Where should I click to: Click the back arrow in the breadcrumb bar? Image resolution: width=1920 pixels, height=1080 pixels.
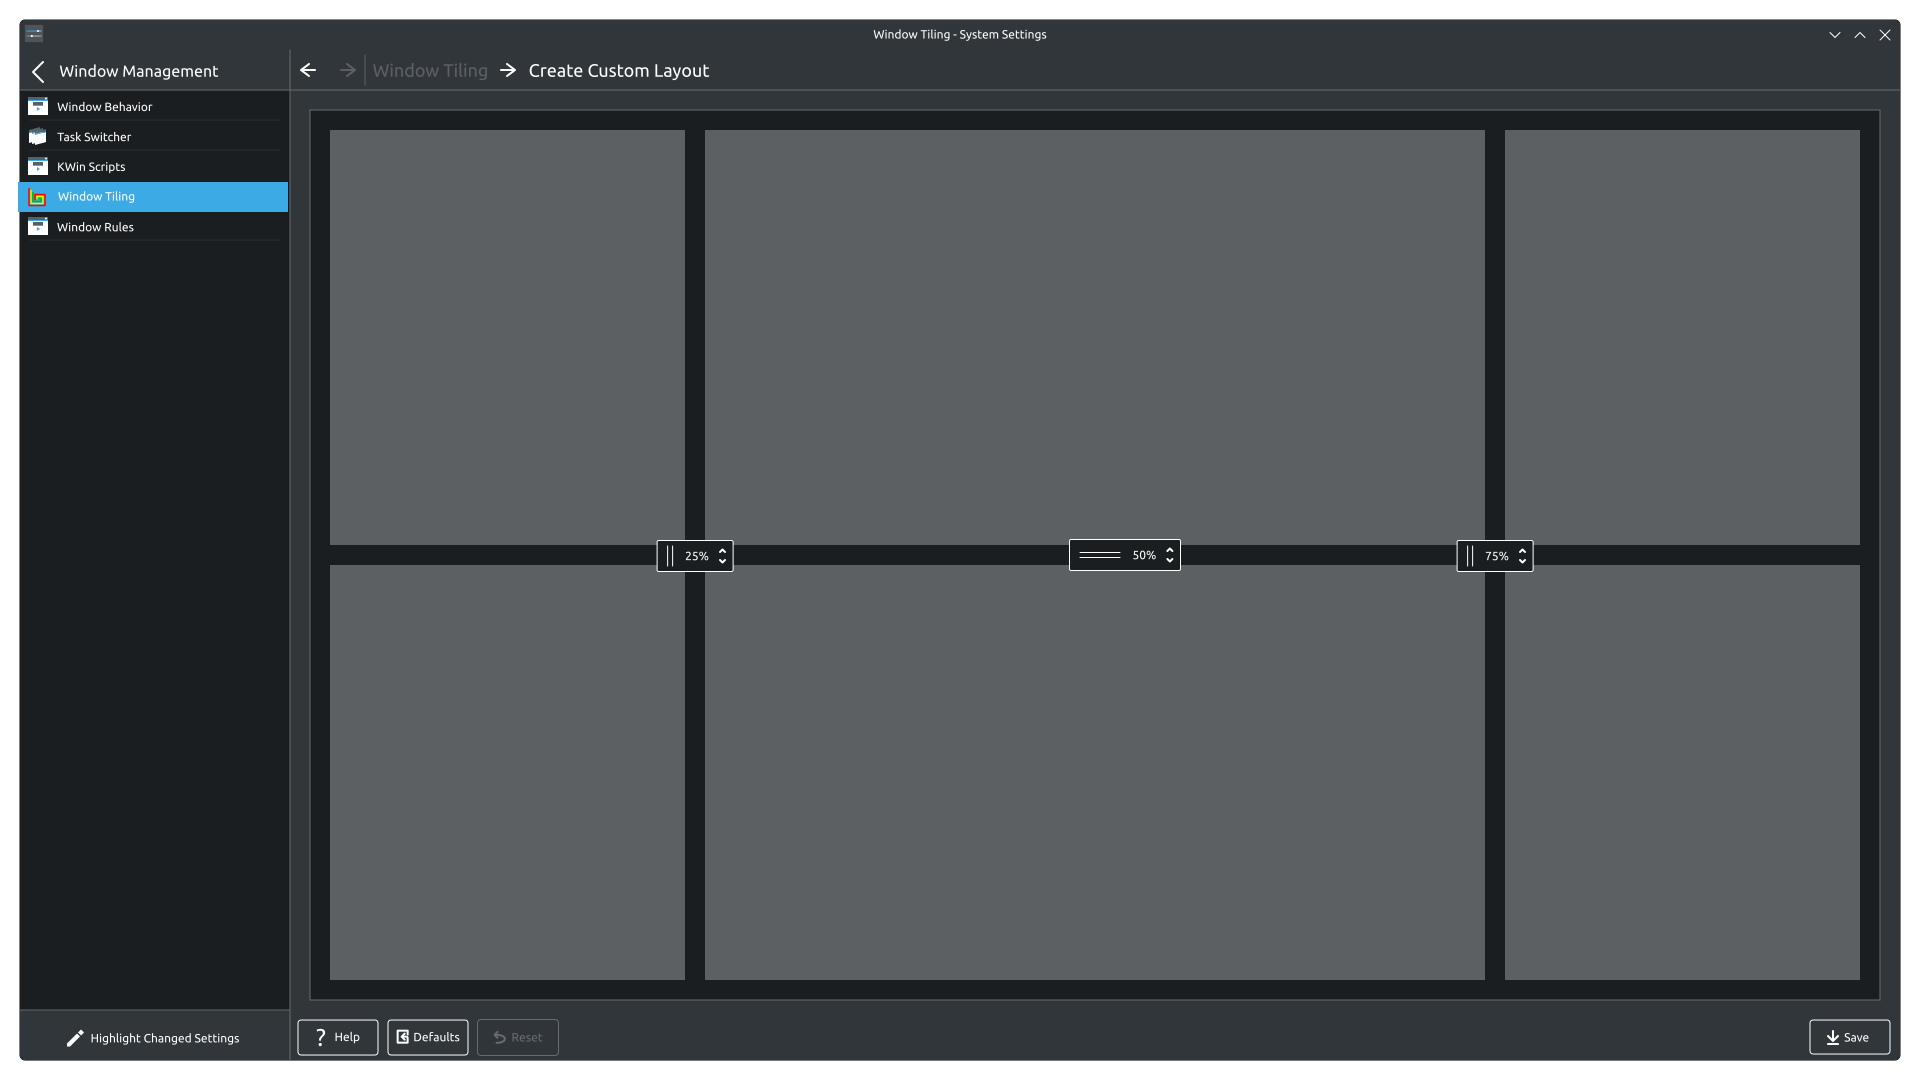(x=307, y=70)
